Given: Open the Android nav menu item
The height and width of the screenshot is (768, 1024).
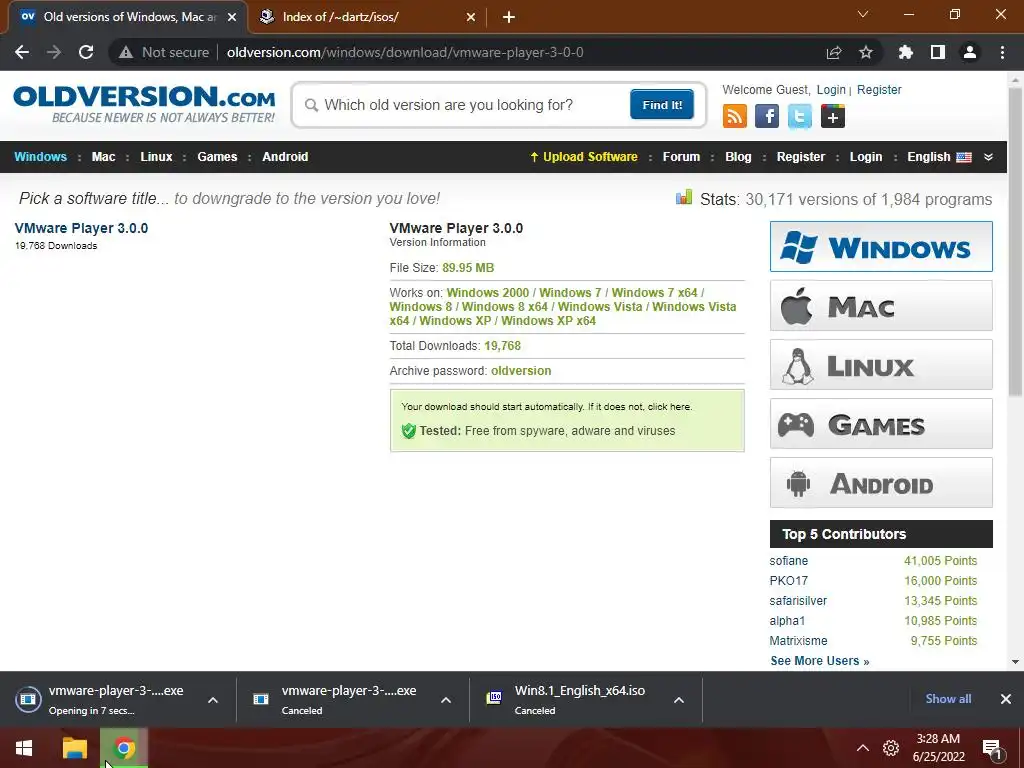Looking at the screenshot, I should [x=285, y=157].
